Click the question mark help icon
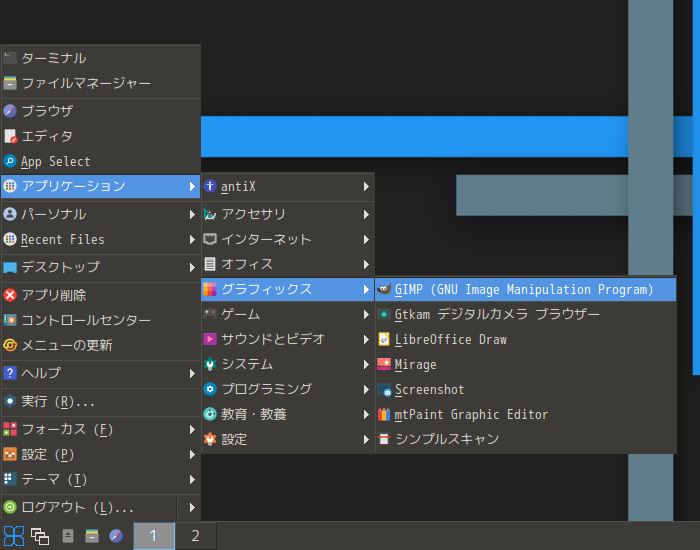This screenshot has width=700, height=550. pyautogui.click(x=10, y=373)
